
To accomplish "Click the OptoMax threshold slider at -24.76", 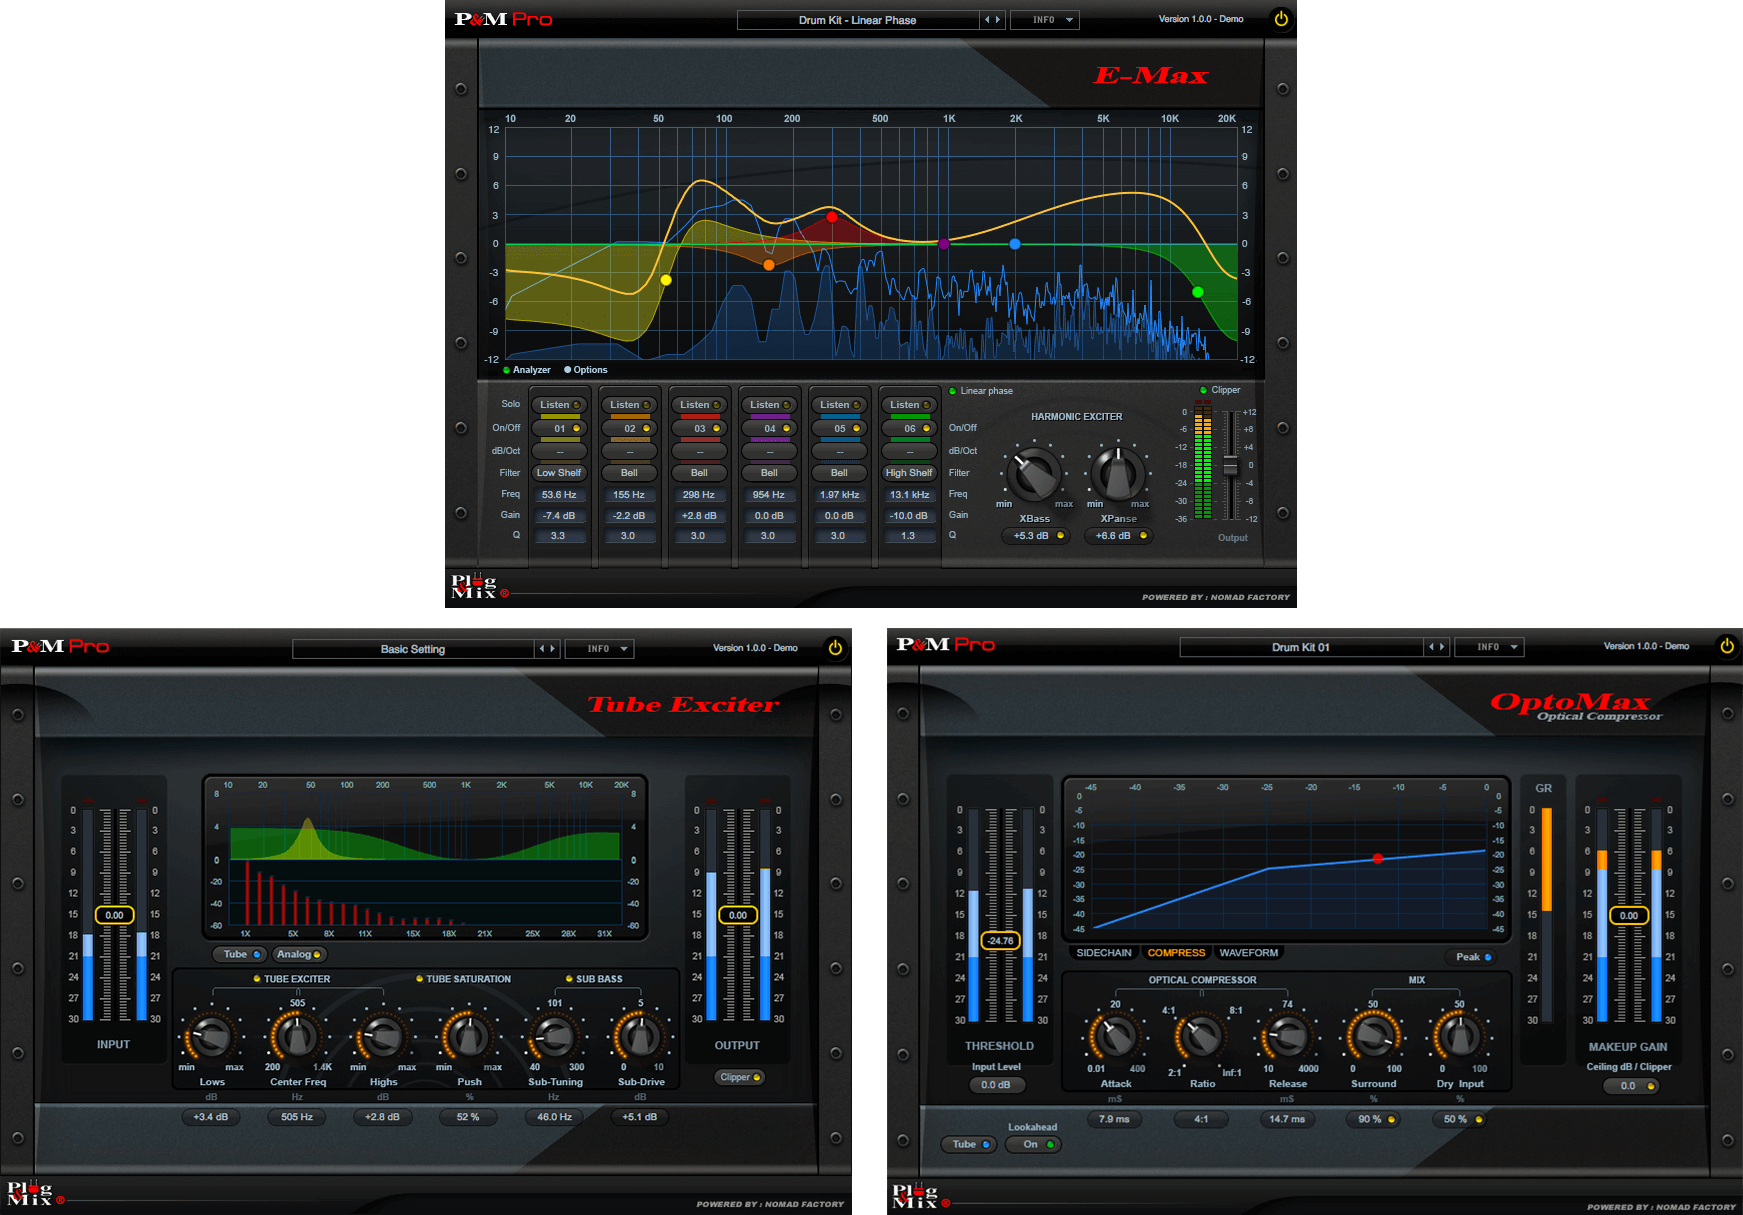I will tap(1000, 940).
